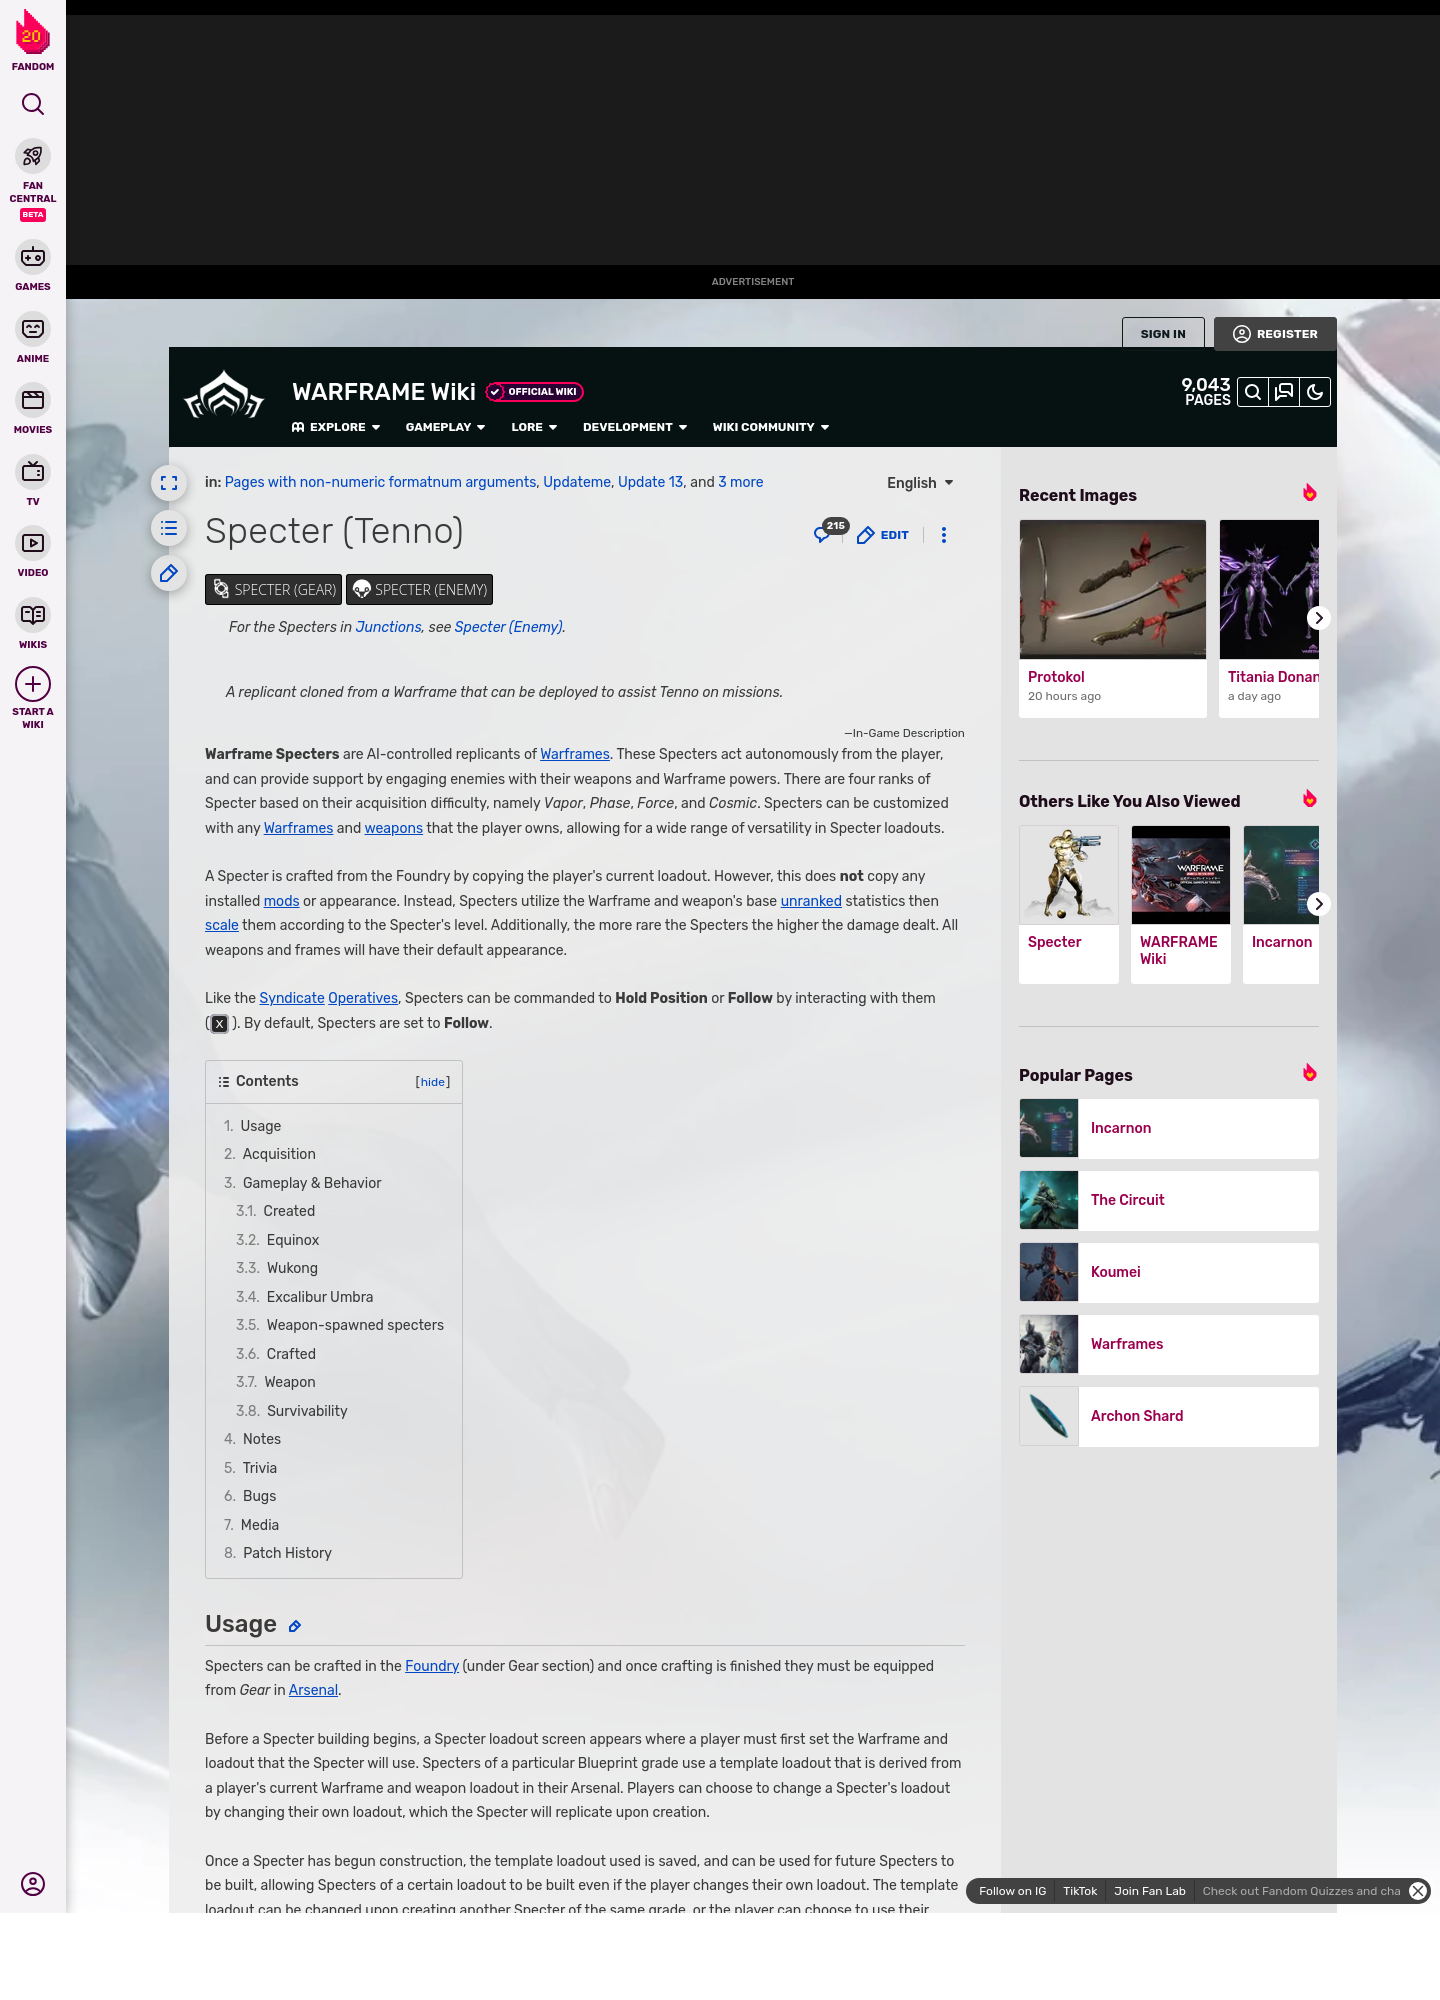The image size is (1440, 2000).
Task: Open The Circuit popular page
Action: [x=1169, y=1201]
